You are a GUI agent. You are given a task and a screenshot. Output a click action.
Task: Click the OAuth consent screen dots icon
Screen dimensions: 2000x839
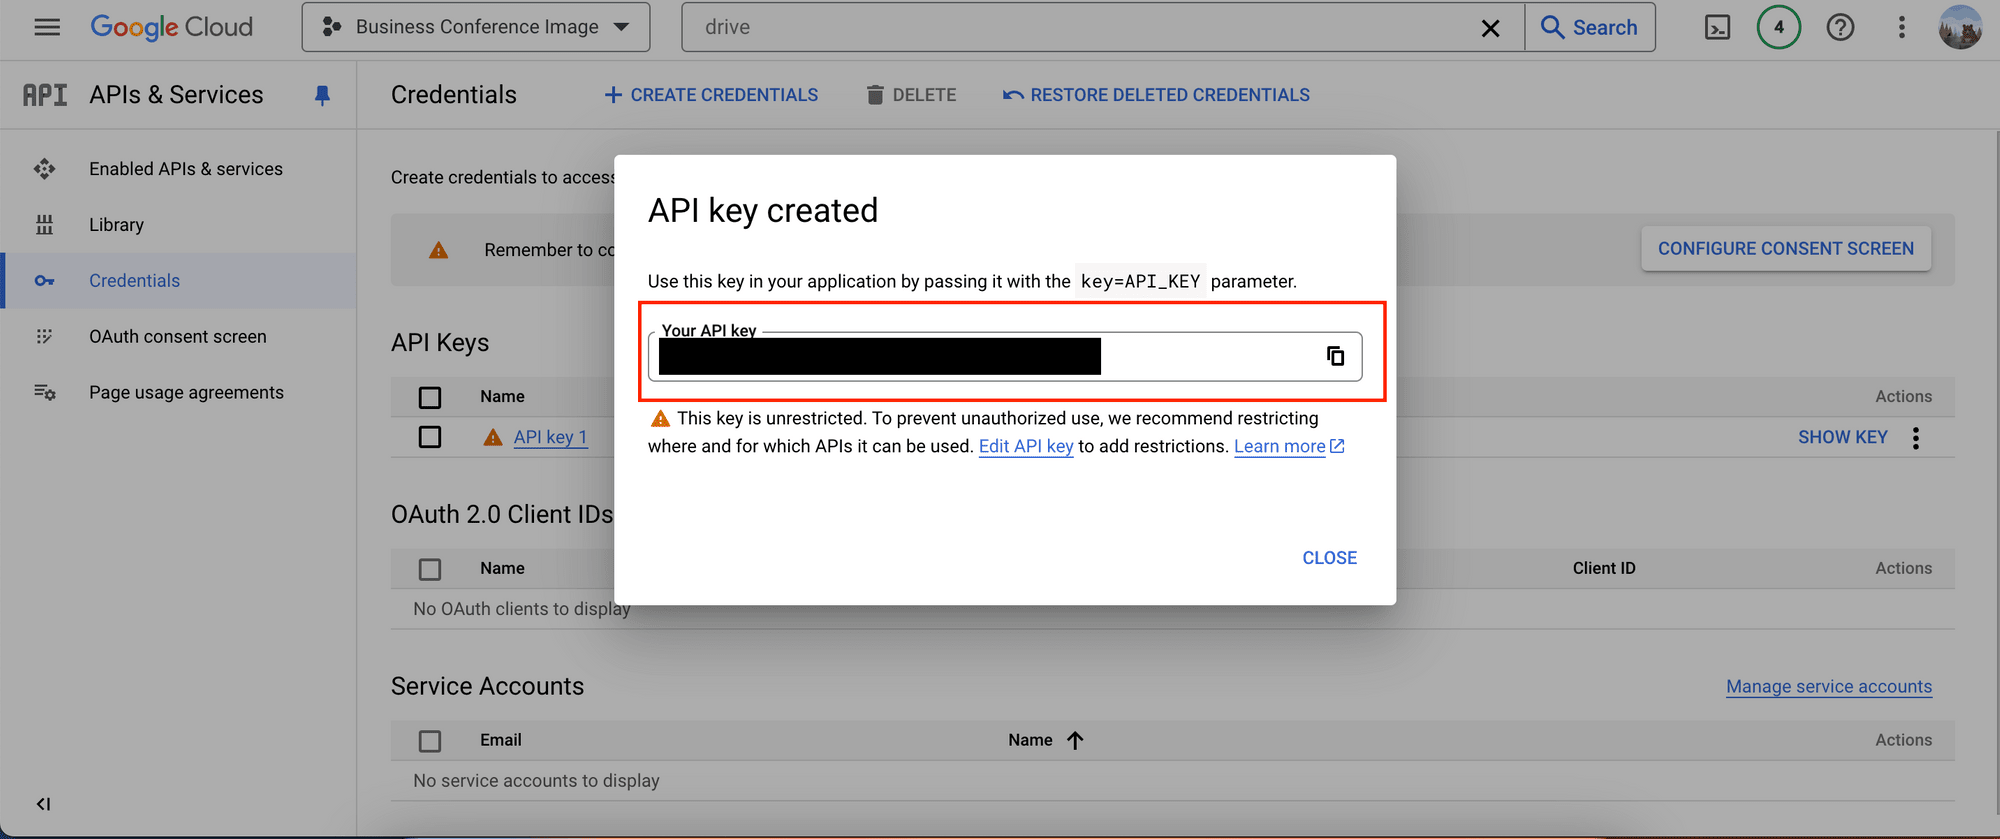(x=44, y=337)
